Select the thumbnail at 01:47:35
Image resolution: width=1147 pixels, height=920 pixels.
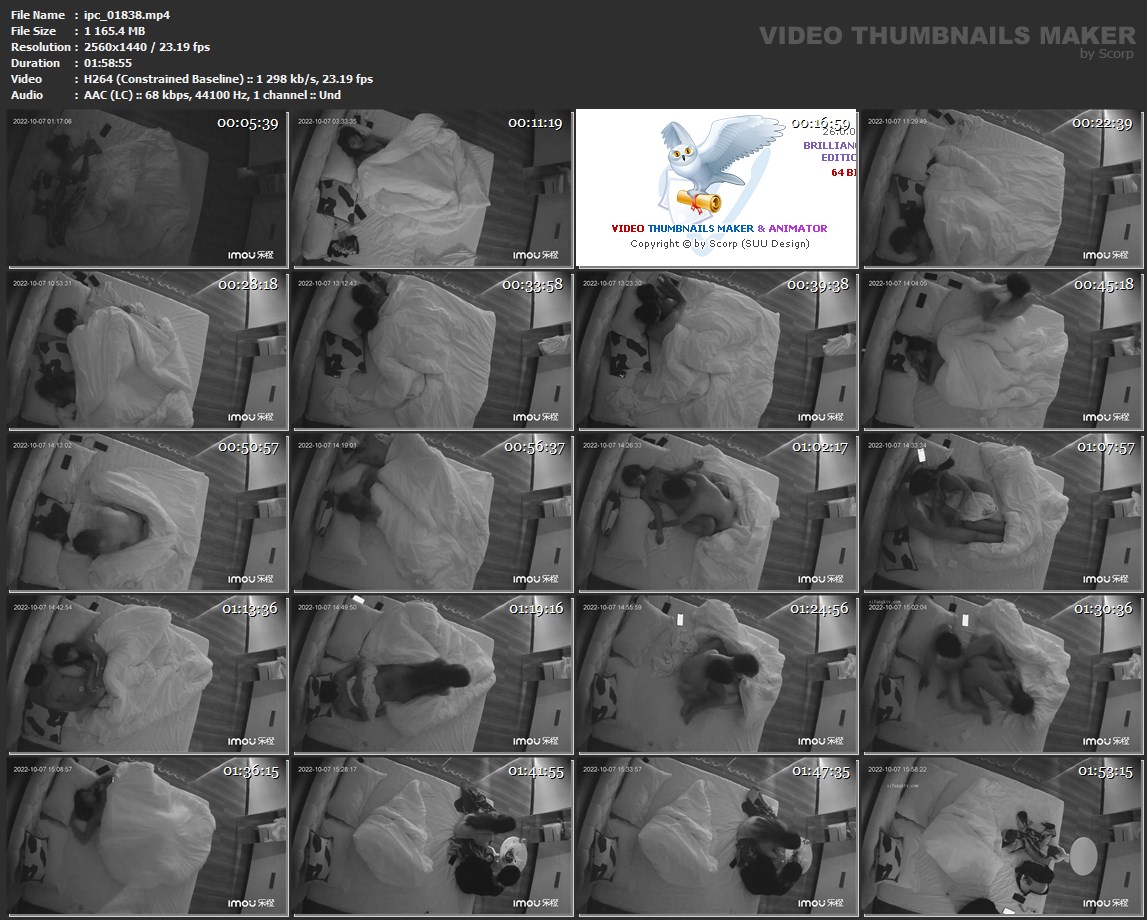click(716, 836)
